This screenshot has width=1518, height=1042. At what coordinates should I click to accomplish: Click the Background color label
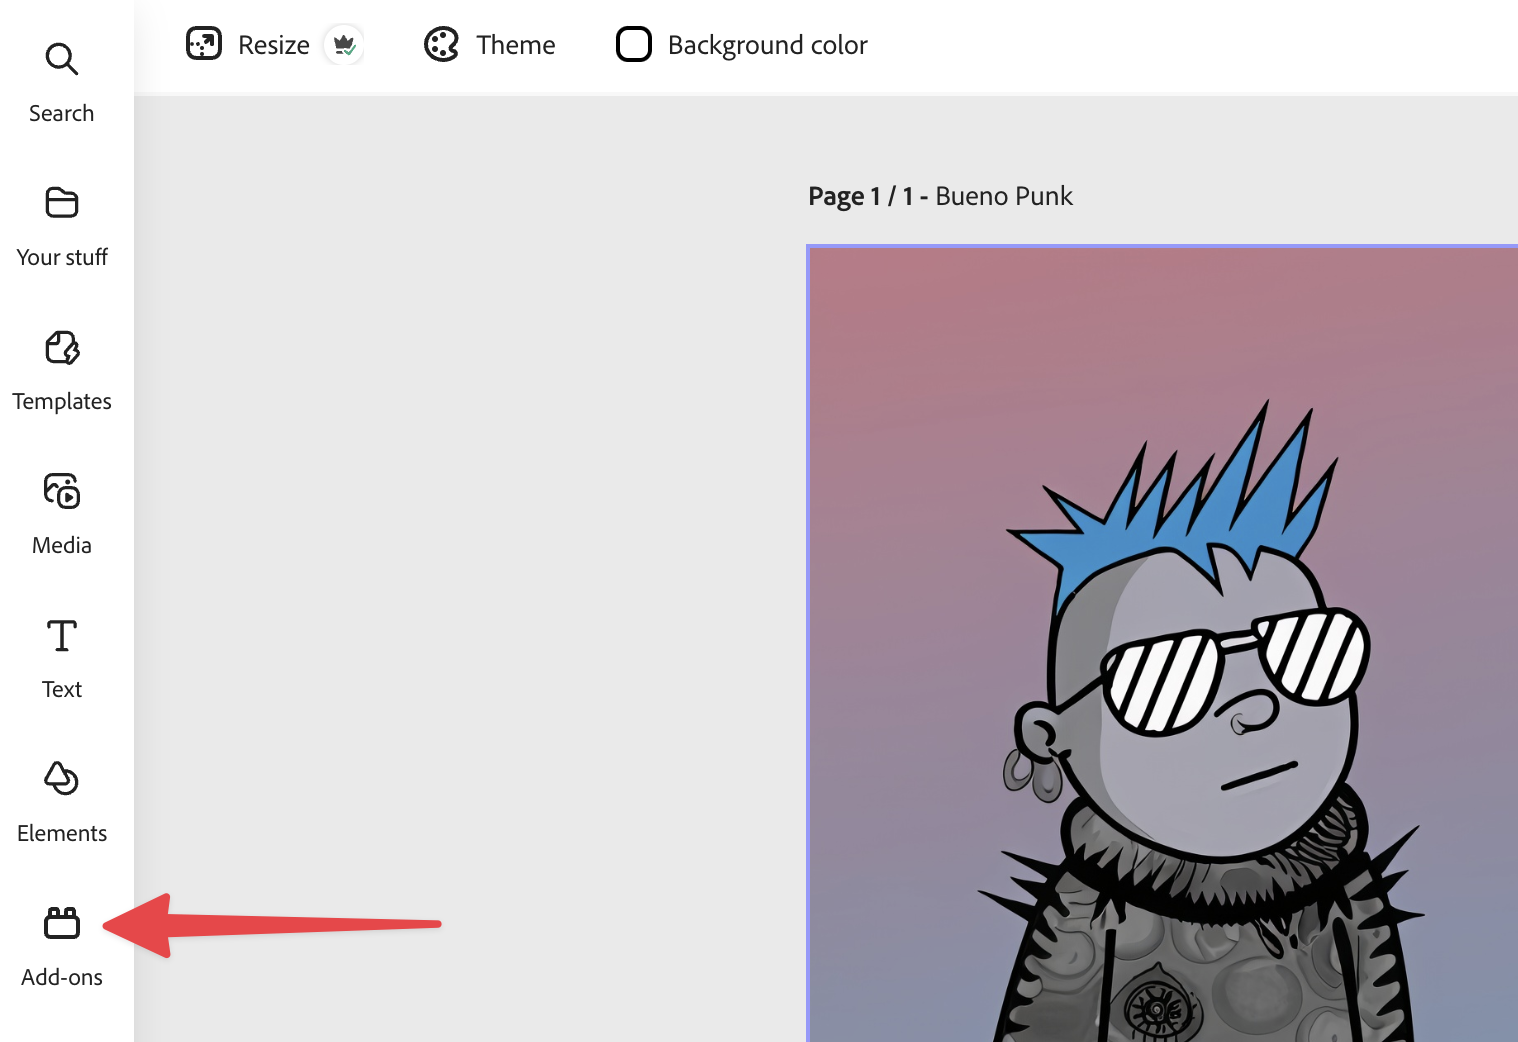click(x=768, y=45)
